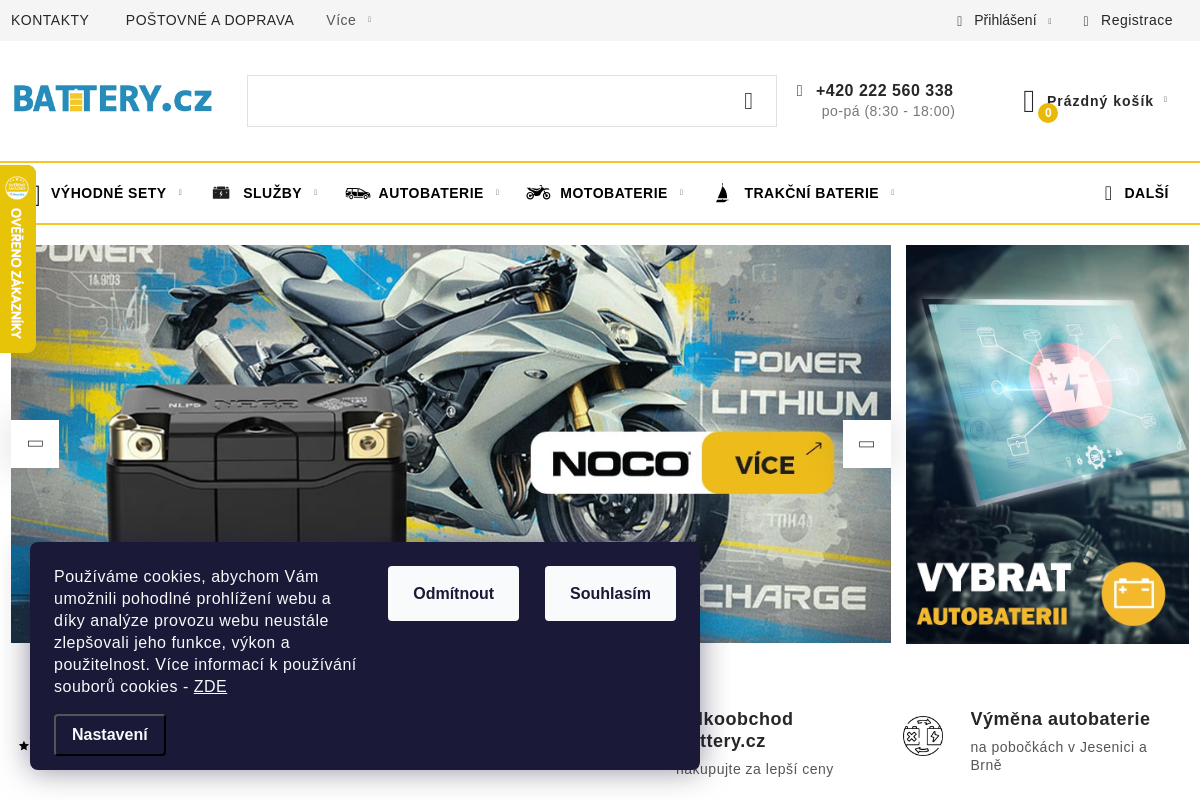Expand the Více top menu dropdown
Image resolution: width=1200 pixels, height=800 pixels.
(369, 20)
